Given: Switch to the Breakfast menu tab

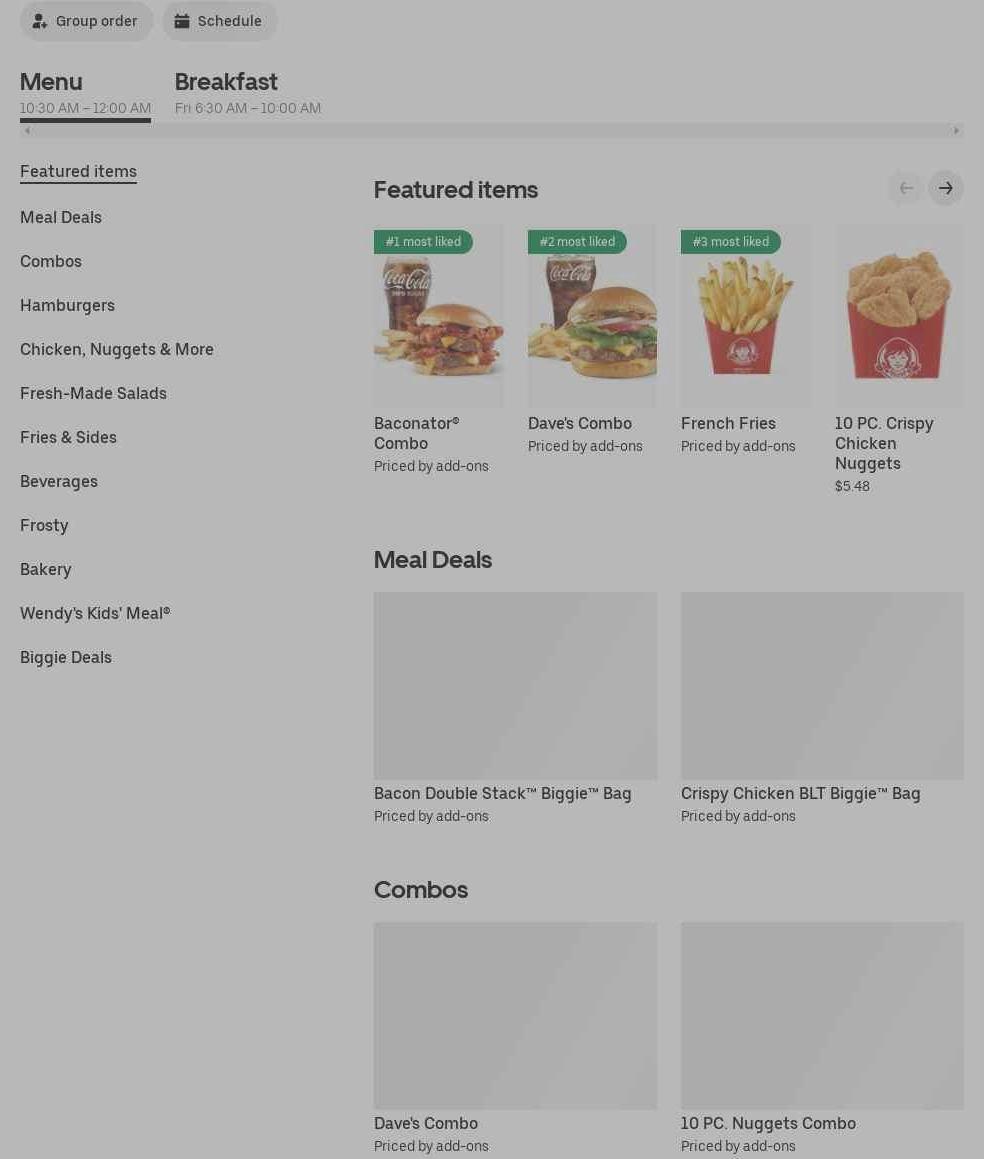Looking at the screenshot, I should pyautogui.click(x=248, y=93).
